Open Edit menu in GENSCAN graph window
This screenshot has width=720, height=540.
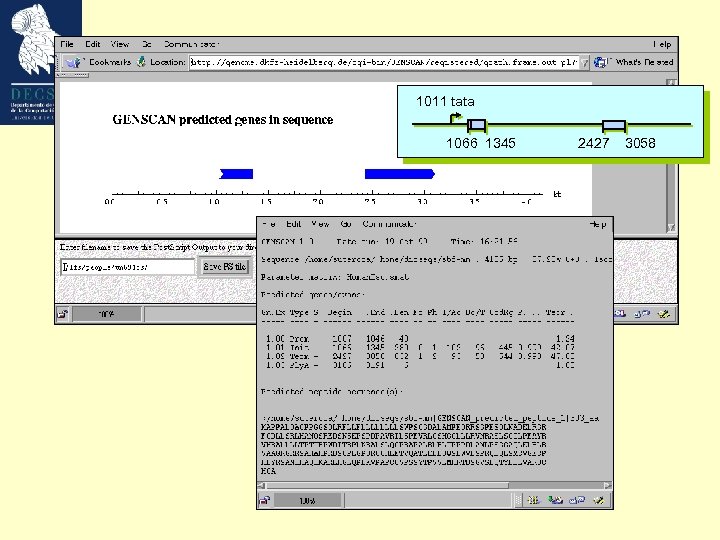pos(92,44)
